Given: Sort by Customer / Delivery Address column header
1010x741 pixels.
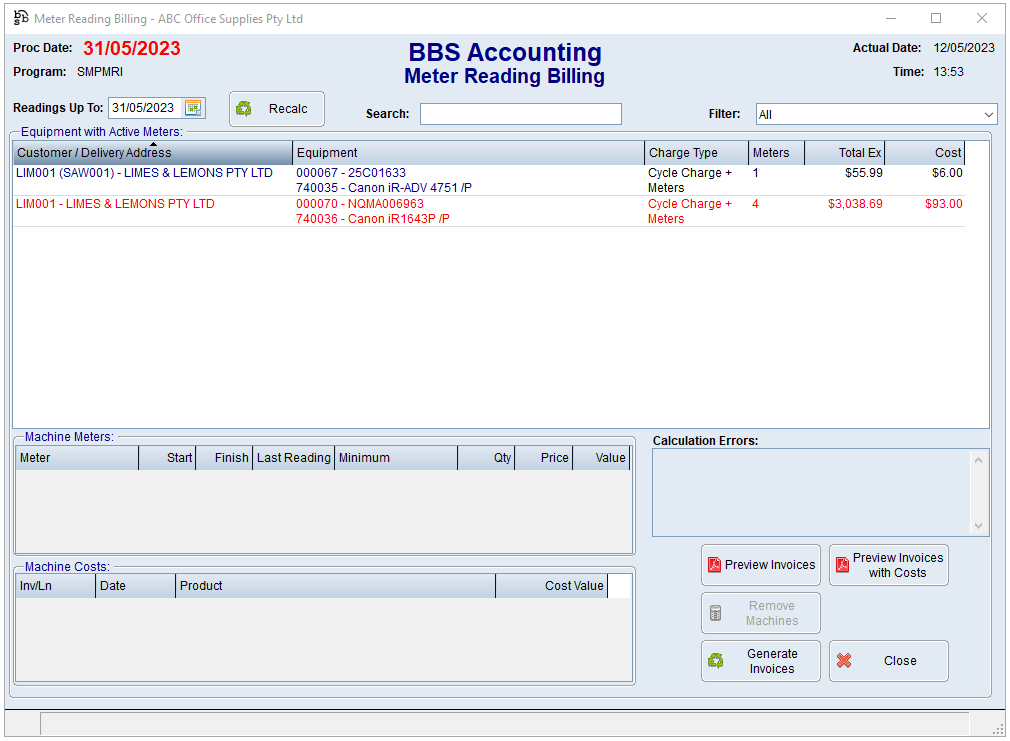Looking at the screenshot, I should [152, 153].
